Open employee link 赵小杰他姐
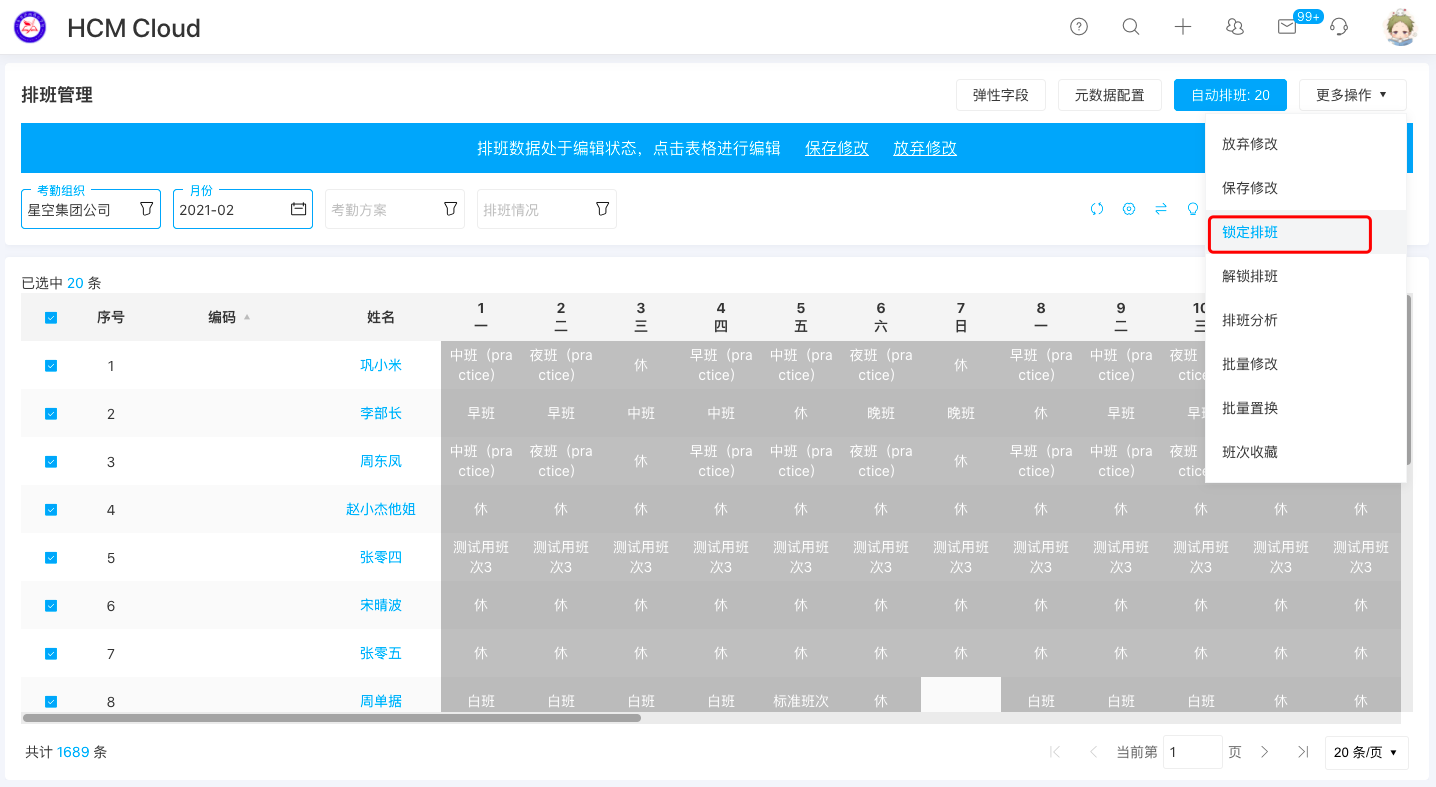This screenshot has height=787, width=1436. (381, 509)
